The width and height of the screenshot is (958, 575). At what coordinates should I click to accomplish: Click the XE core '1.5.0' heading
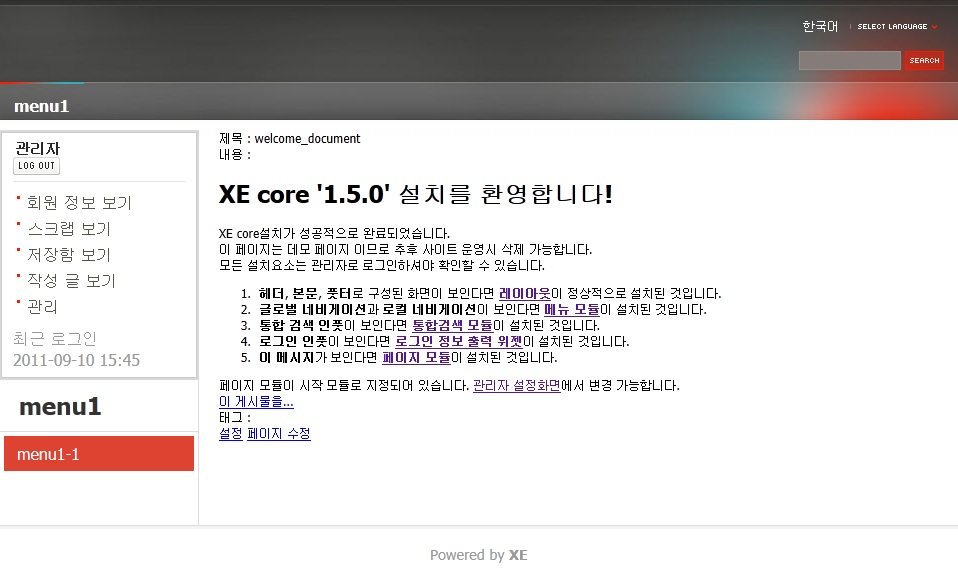click(415, 194)
